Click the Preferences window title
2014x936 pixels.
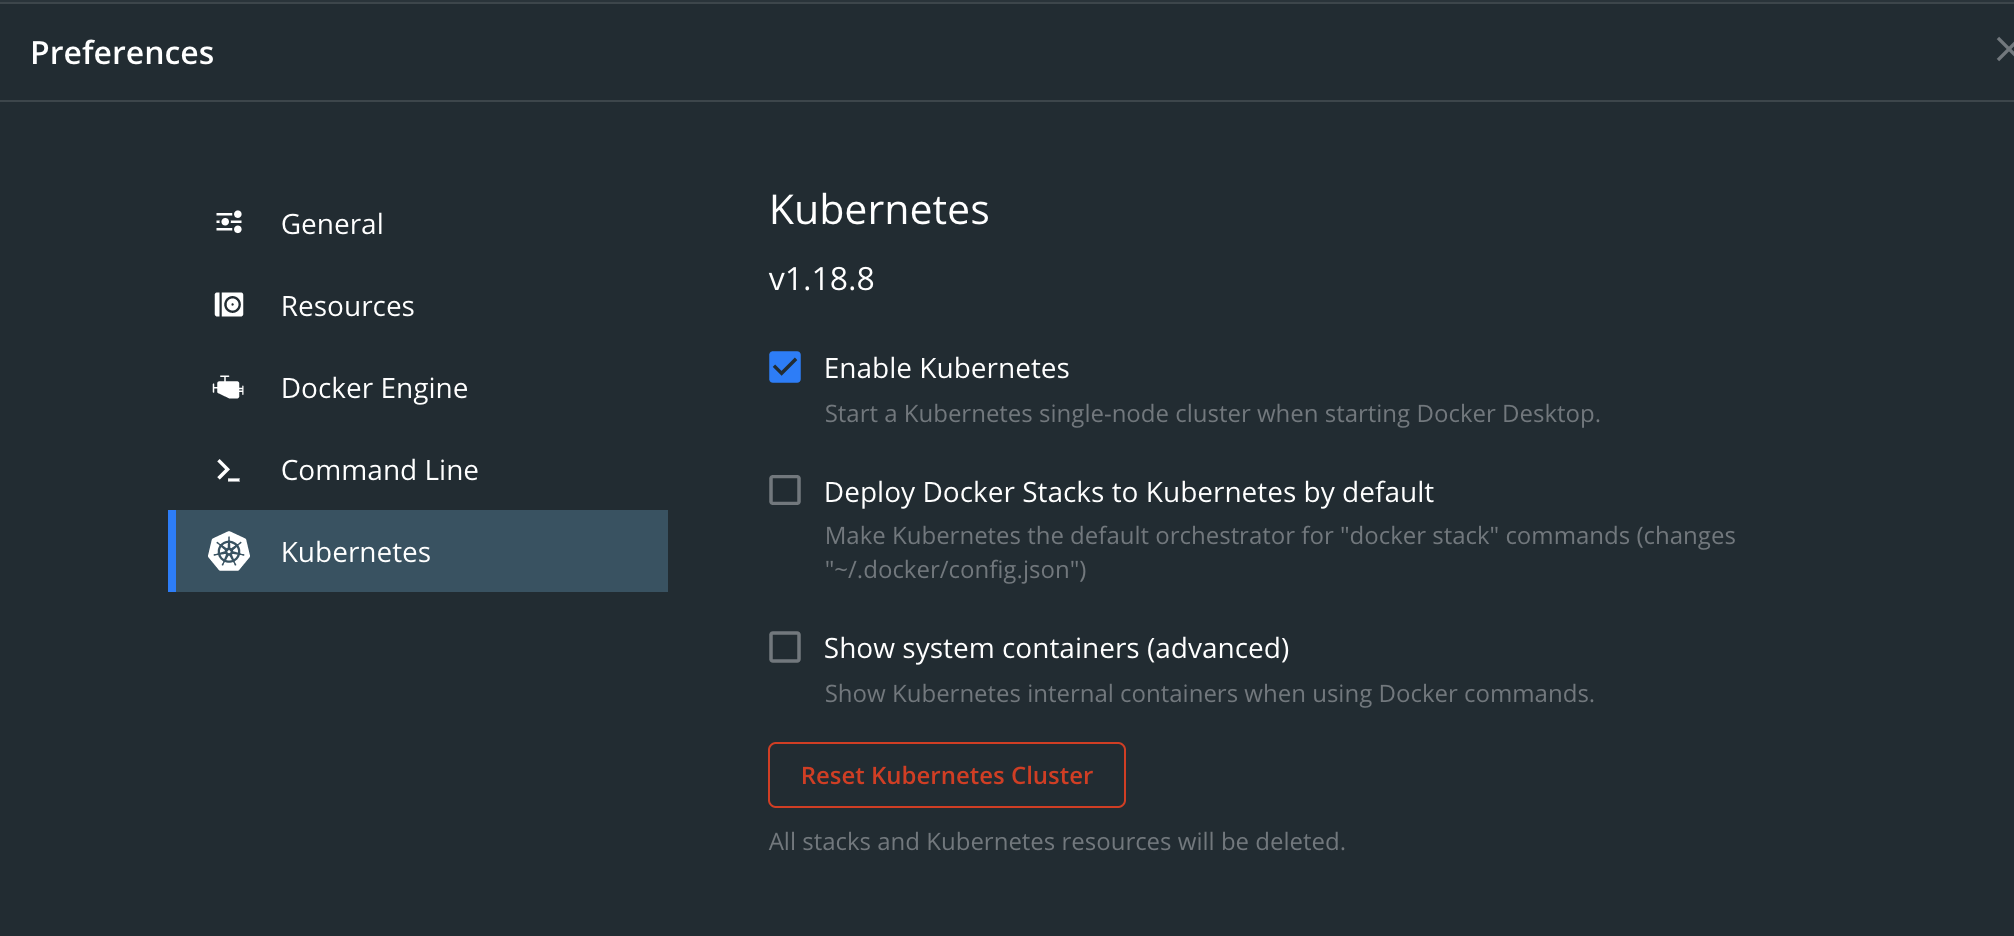(122, 52)
